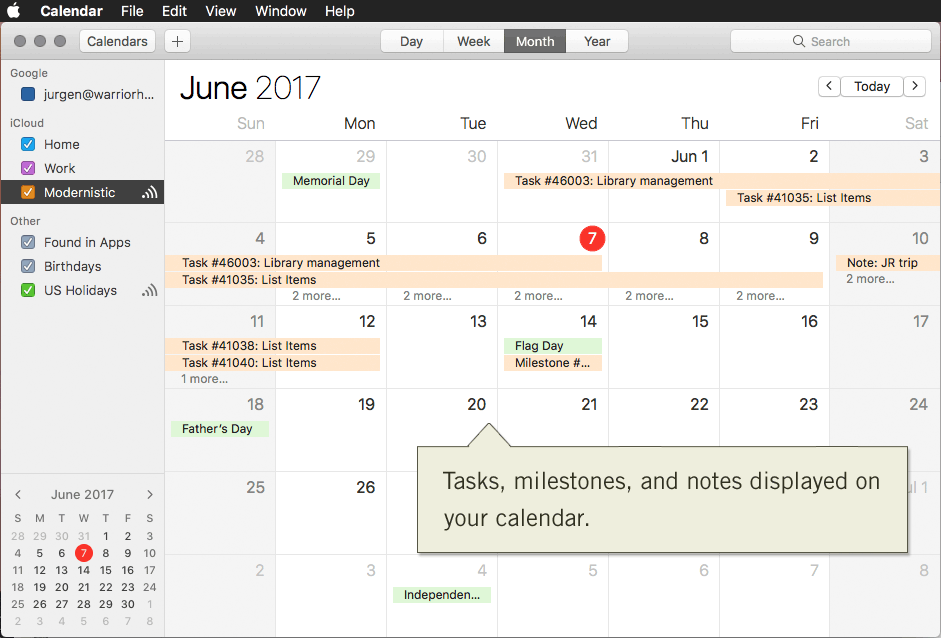Screen dimensions: 941x638
Task: Expand '1 more...' events on Sunday June 11
Action: [x=205, y=379]
